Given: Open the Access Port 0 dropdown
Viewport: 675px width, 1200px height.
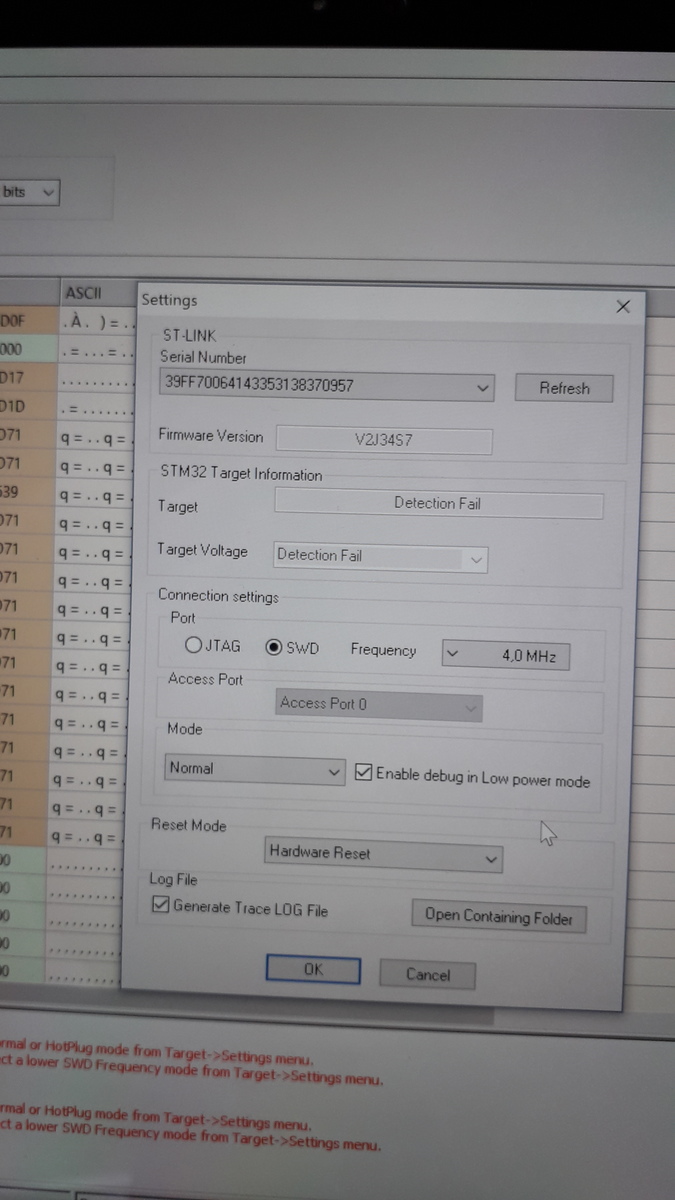Looking at the screenshot, I should click(379, 705).
